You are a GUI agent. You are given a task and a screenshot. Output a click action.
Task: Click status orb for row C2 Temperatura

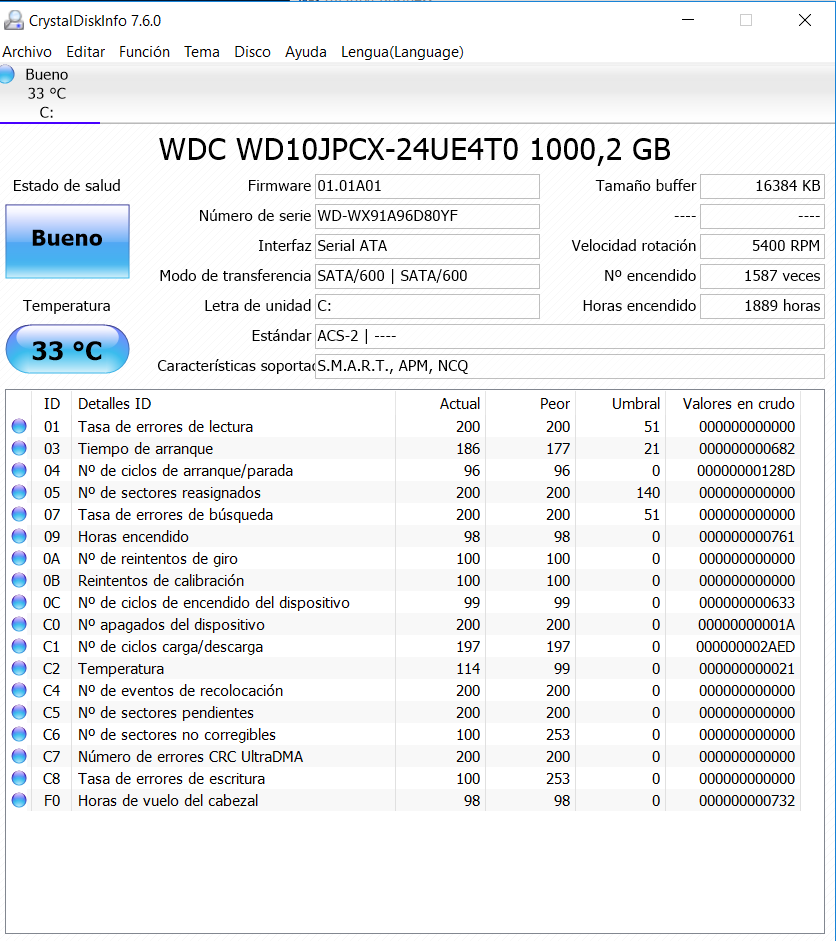(19, 668)
